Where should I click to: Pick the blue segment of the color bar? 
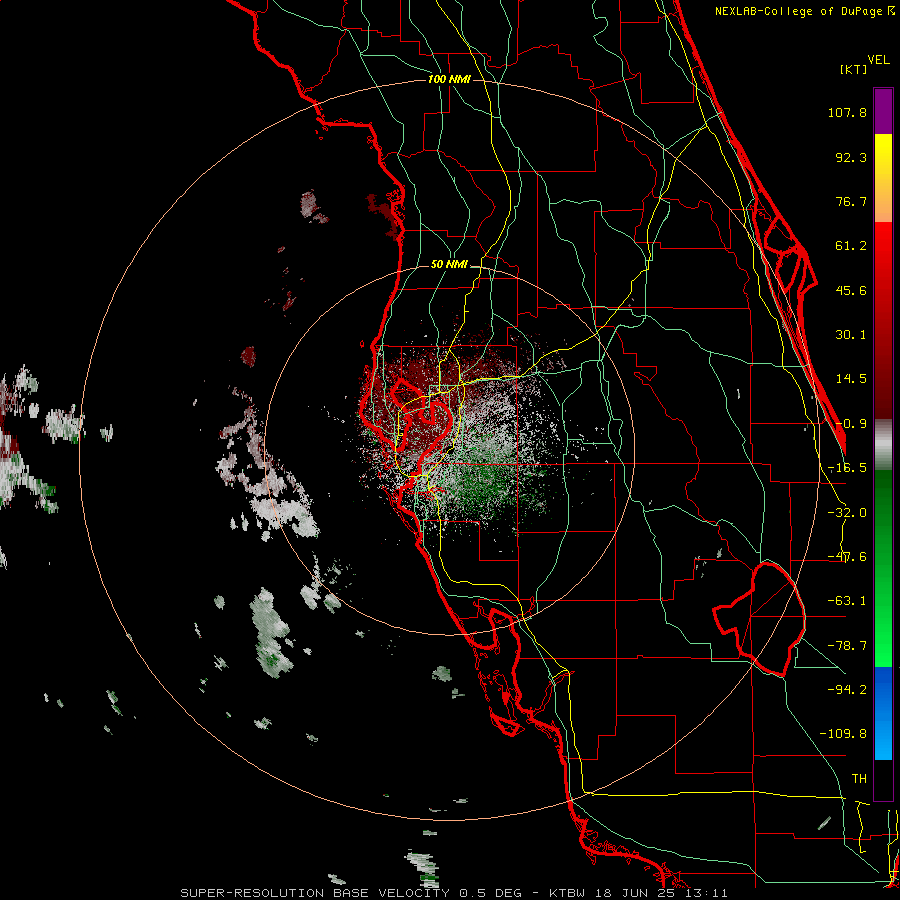tap(883, 713)
